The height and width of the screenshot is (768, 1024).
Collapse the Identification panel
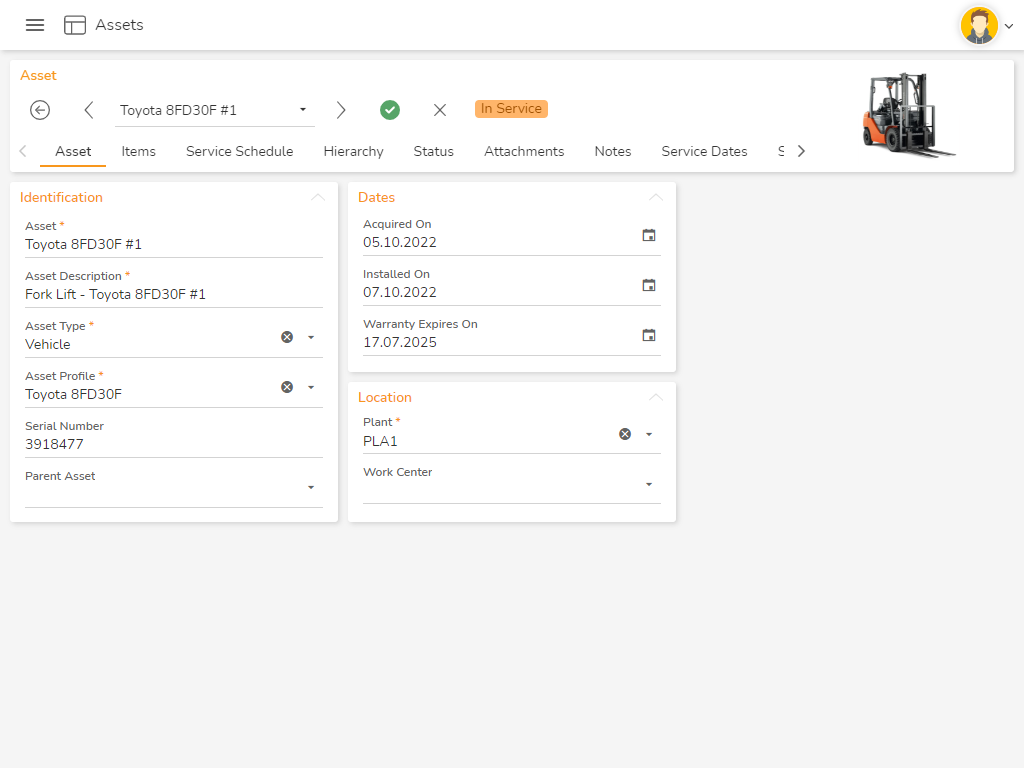point(318,197)
